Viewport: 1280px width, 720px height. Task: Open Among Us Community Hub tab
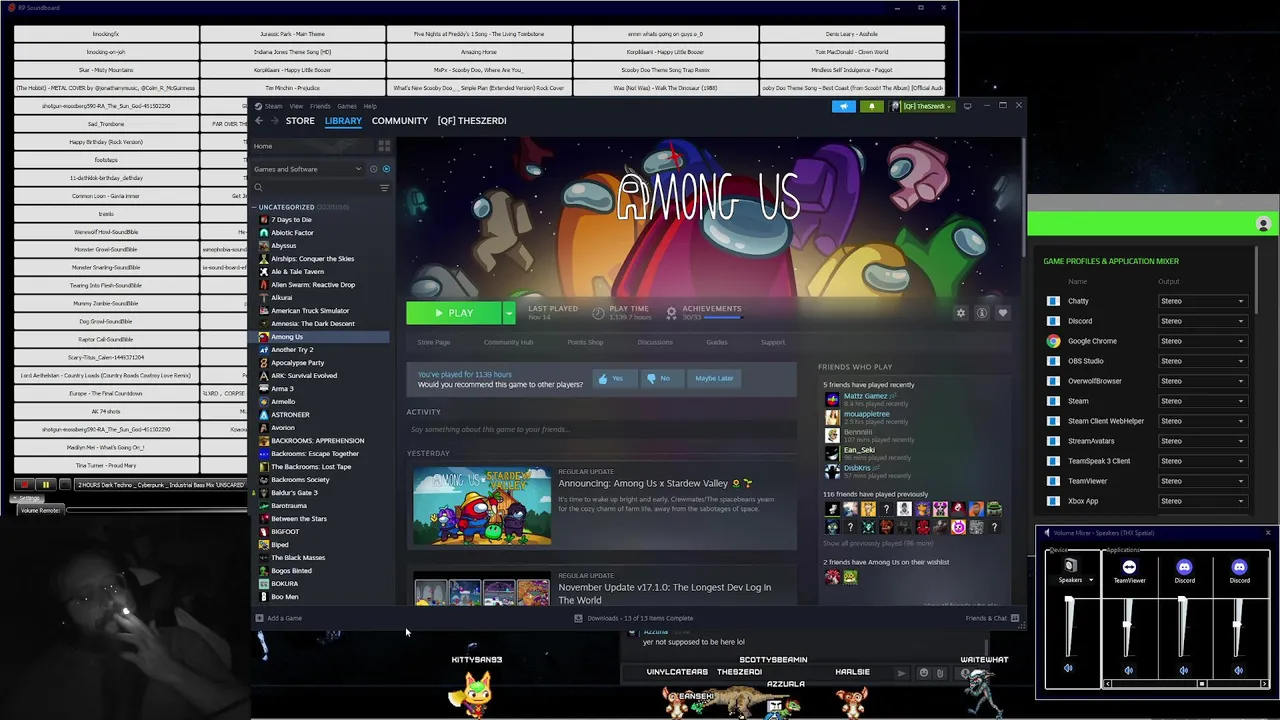click(508, 342)
